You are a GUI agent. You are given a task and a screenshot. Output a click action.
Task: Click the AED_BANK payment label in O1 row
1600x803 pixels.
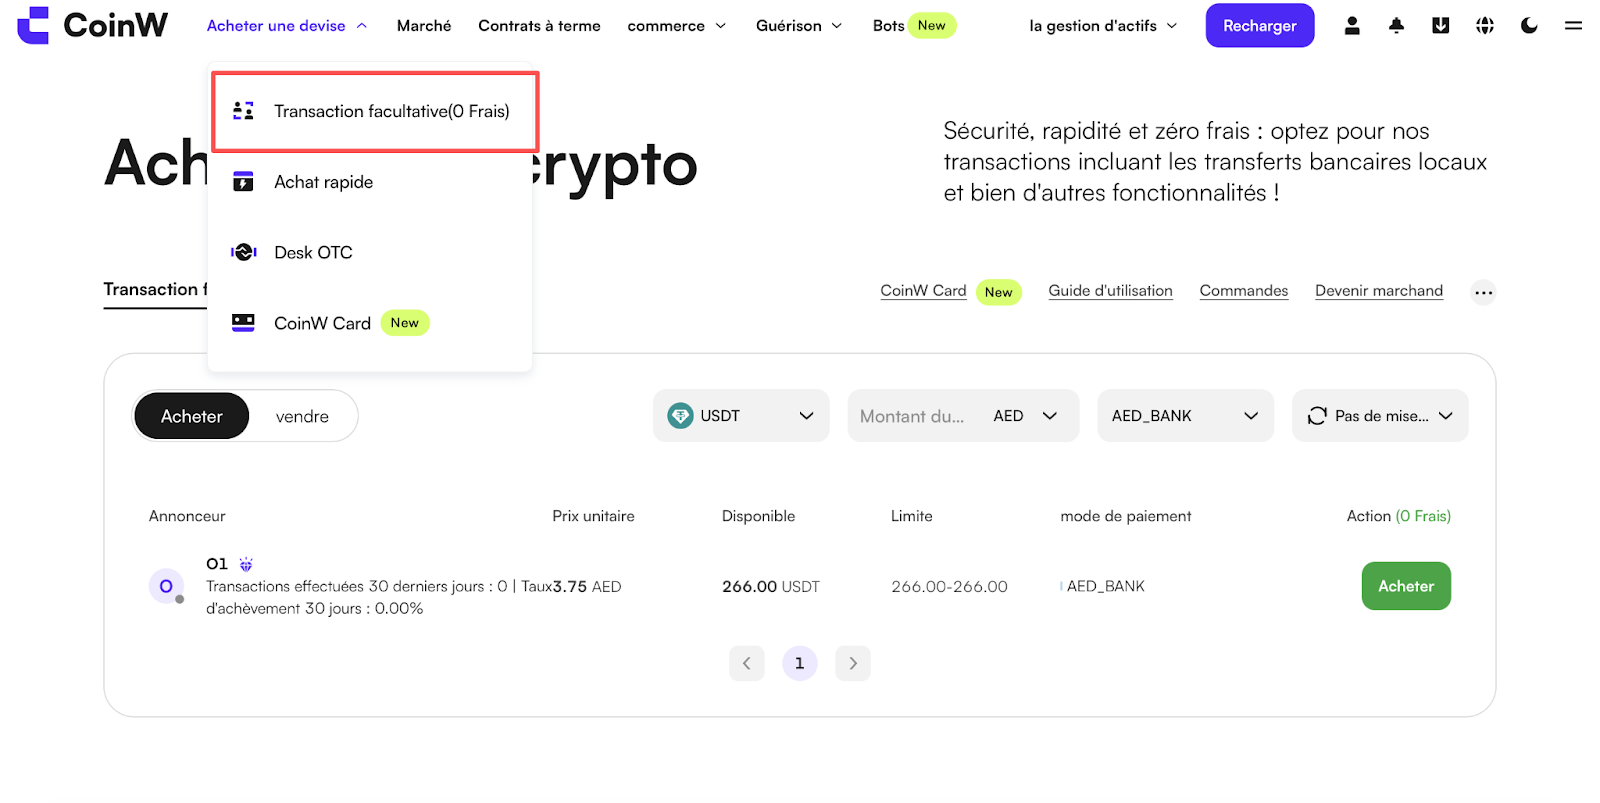point(1106,586)
